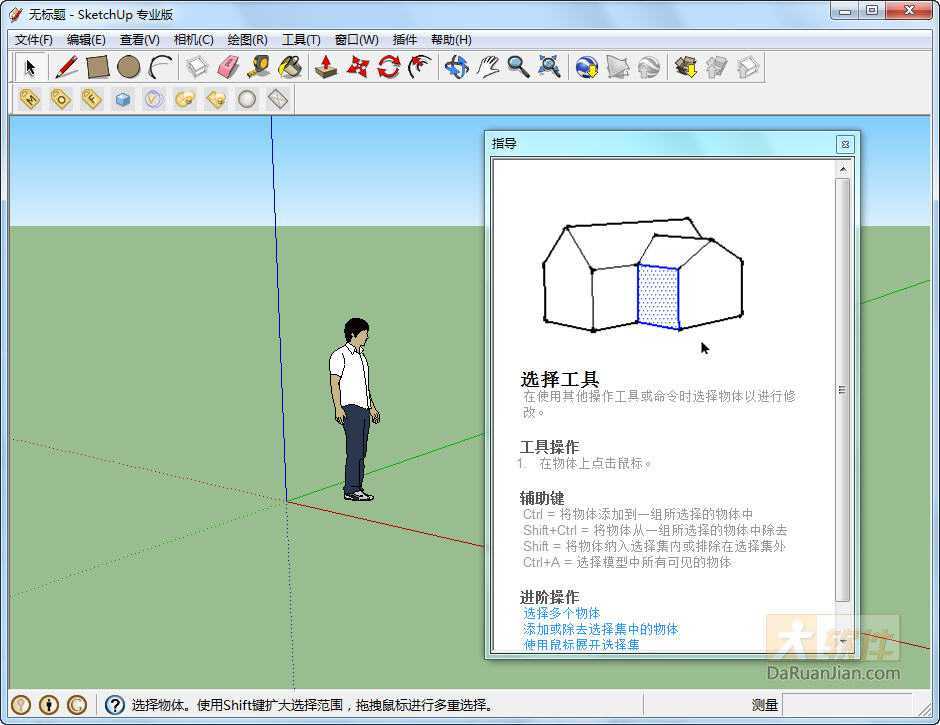Click the grayed-out Share Model icon
Viewport: 940px width, 725px height.
coord(716,67)
